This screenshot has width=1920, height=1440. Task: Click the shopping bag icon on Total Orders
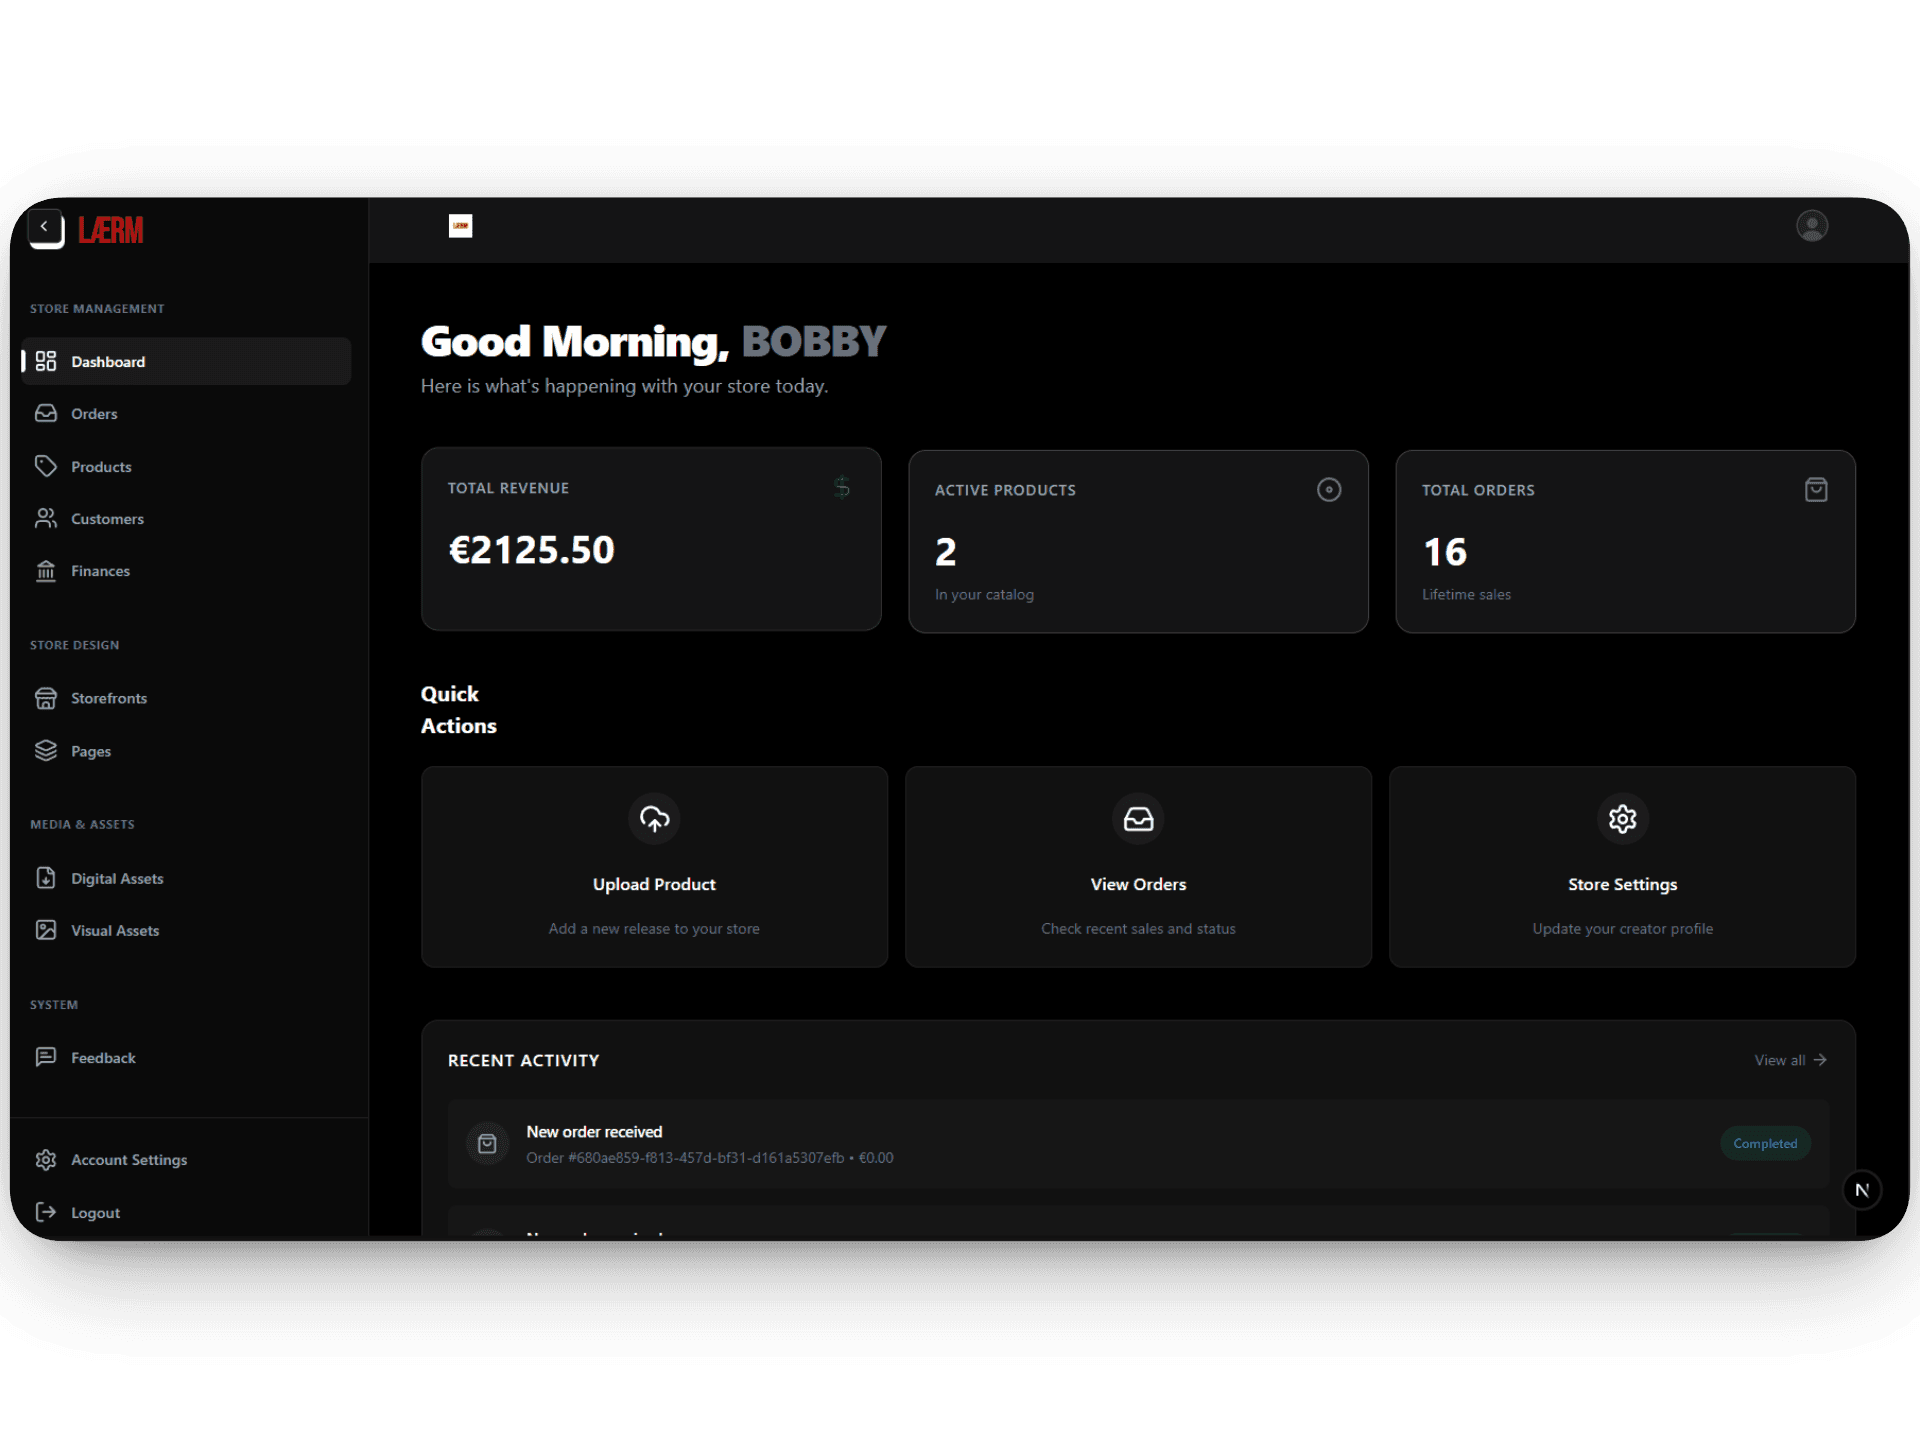[1817, 489]
